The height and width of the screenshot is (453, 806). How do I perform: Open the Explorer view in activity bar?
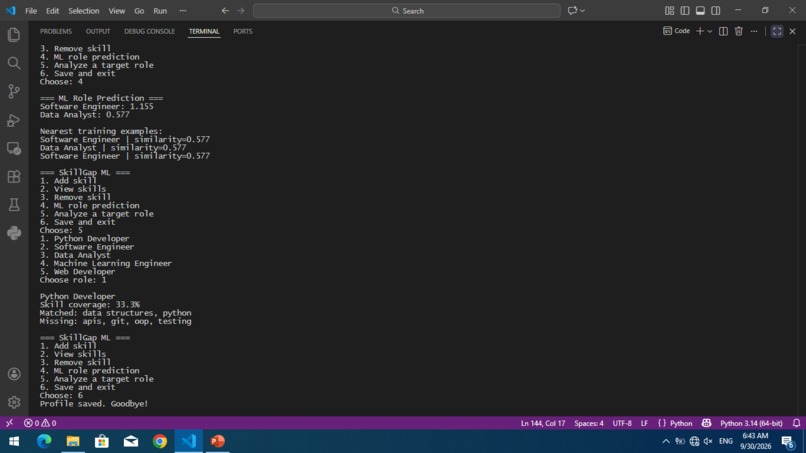(14, 34)
